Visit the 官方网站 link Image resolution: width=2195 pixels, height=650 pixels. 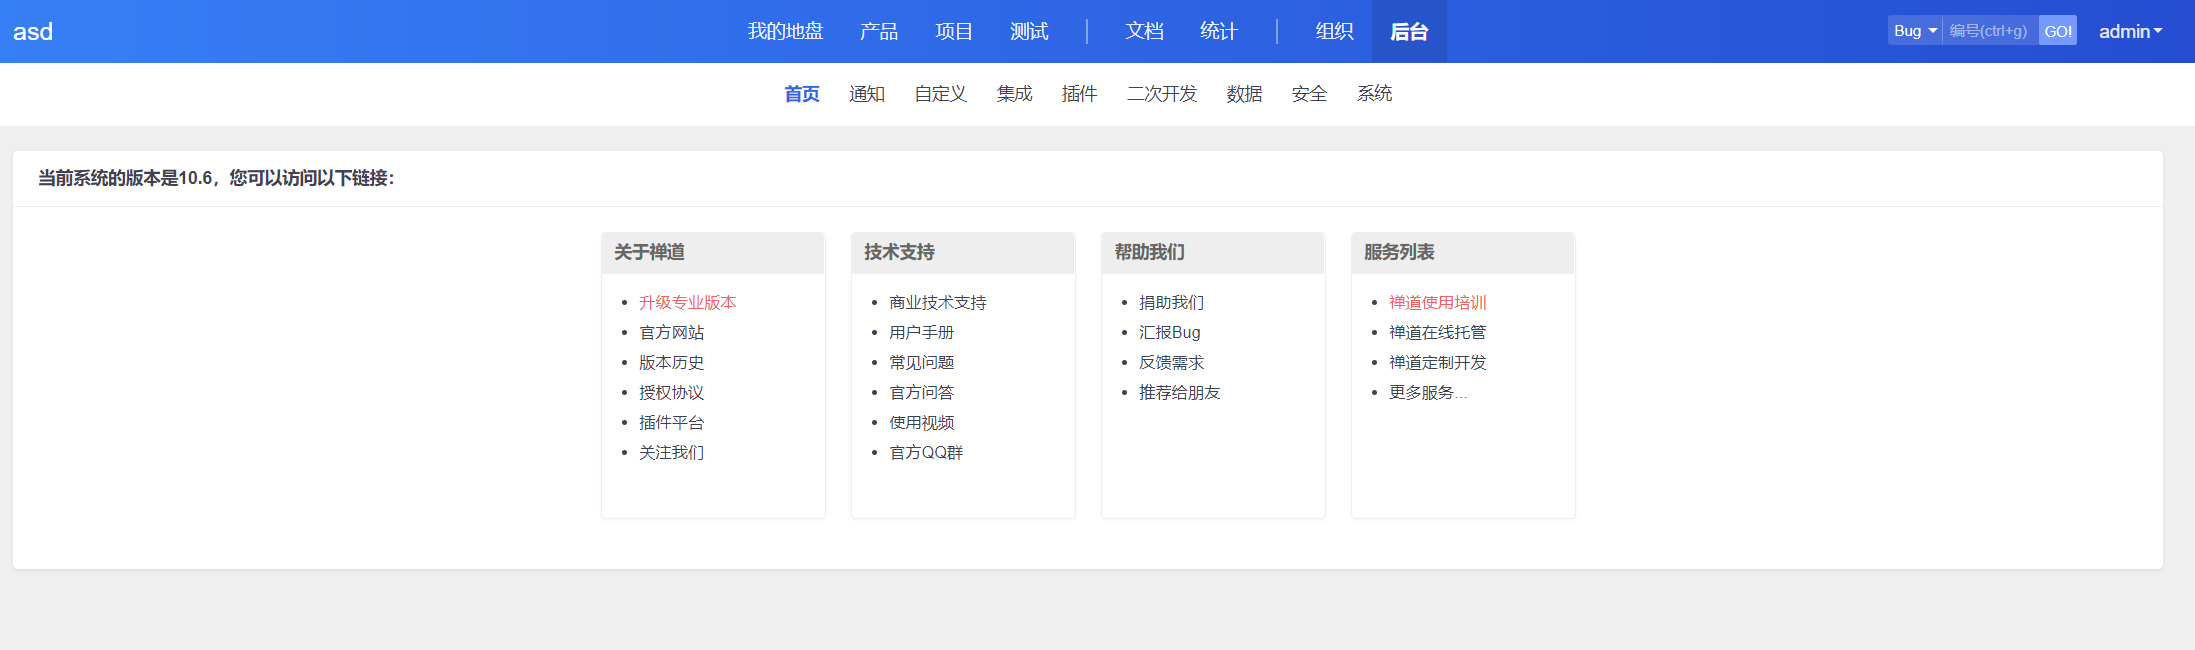[x=672, y=332]
